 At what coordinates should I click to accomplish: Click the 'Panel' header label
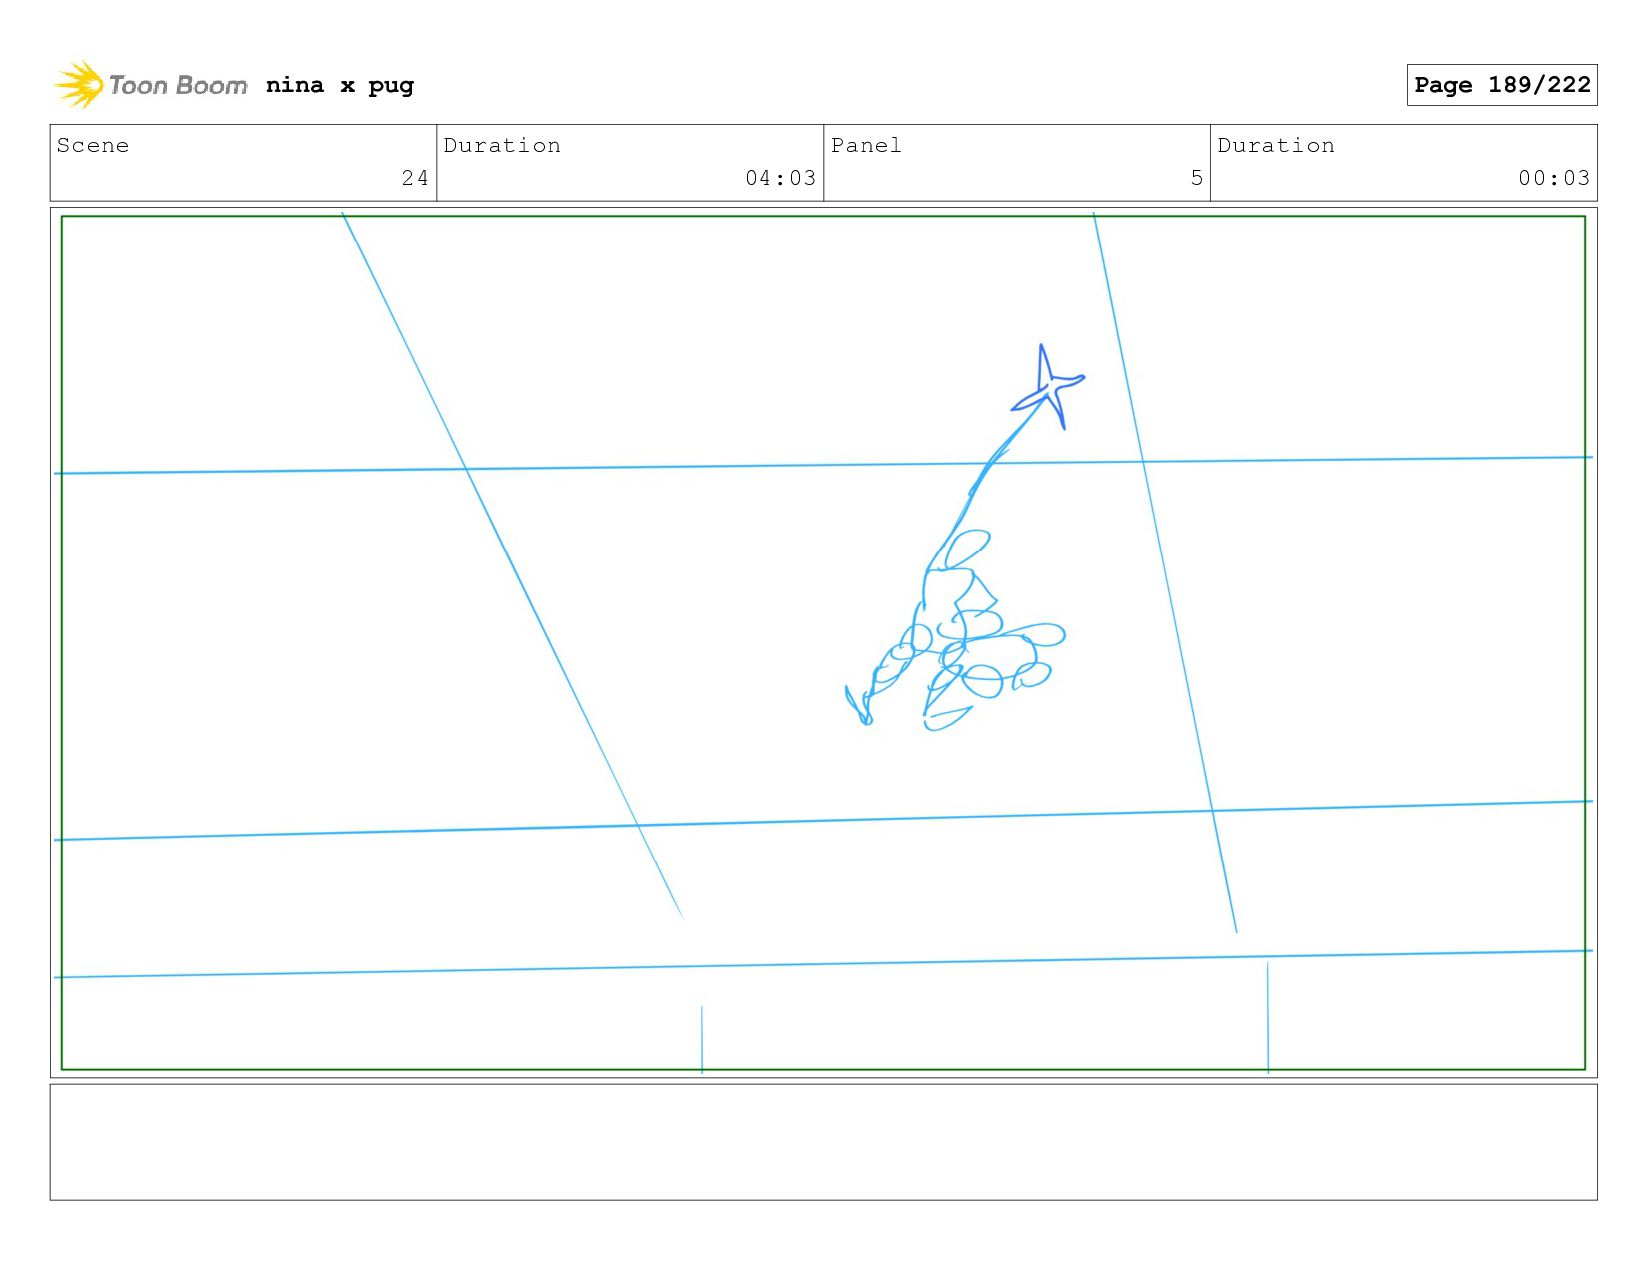[866, 145]
